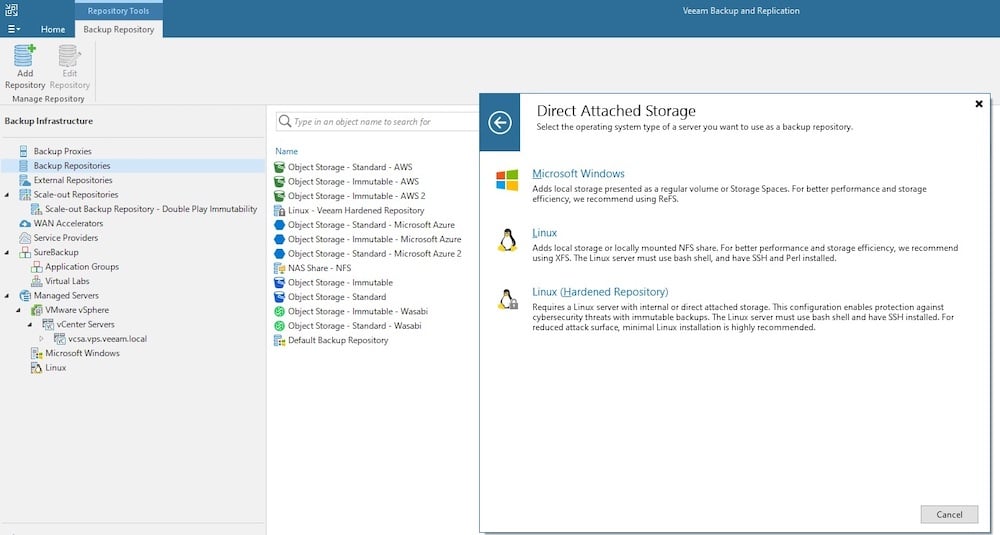Choose the Linux repository link
This screenshot has width=1000, height=535.
click(544, 233)
